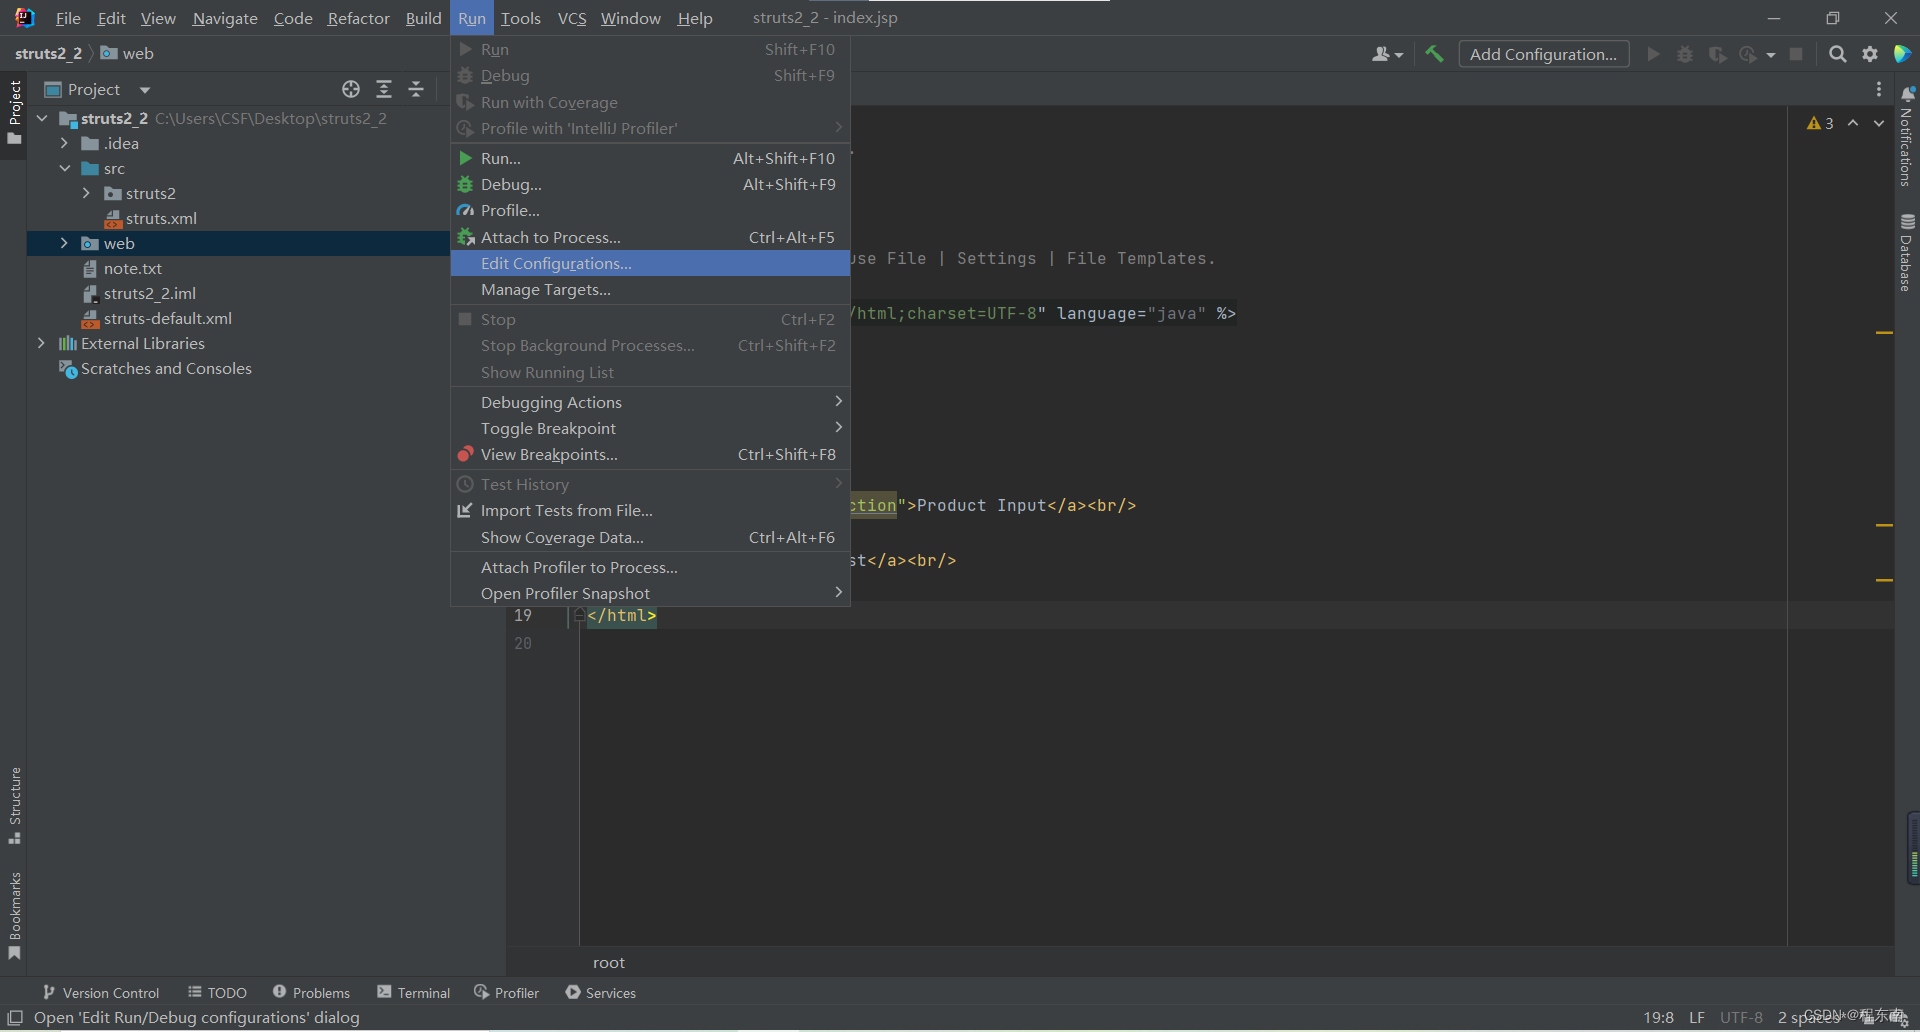Expand Open Profiler Snapshot submenu
Screen dimensions: 1920x1032
click(650, 593)
